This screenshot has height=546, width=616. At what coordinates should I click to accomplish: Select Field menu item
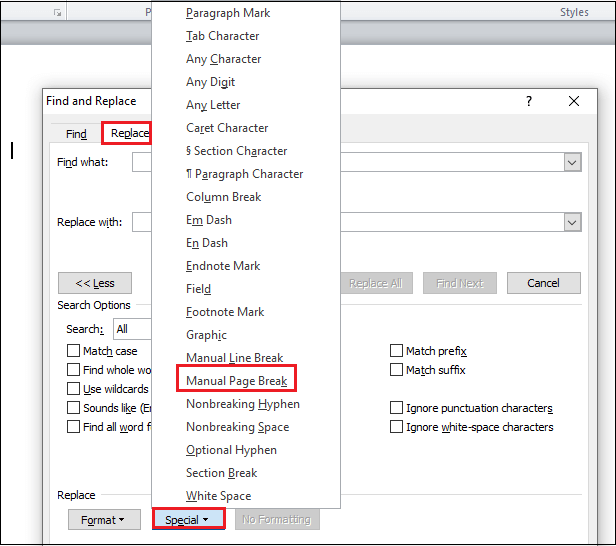246,289
